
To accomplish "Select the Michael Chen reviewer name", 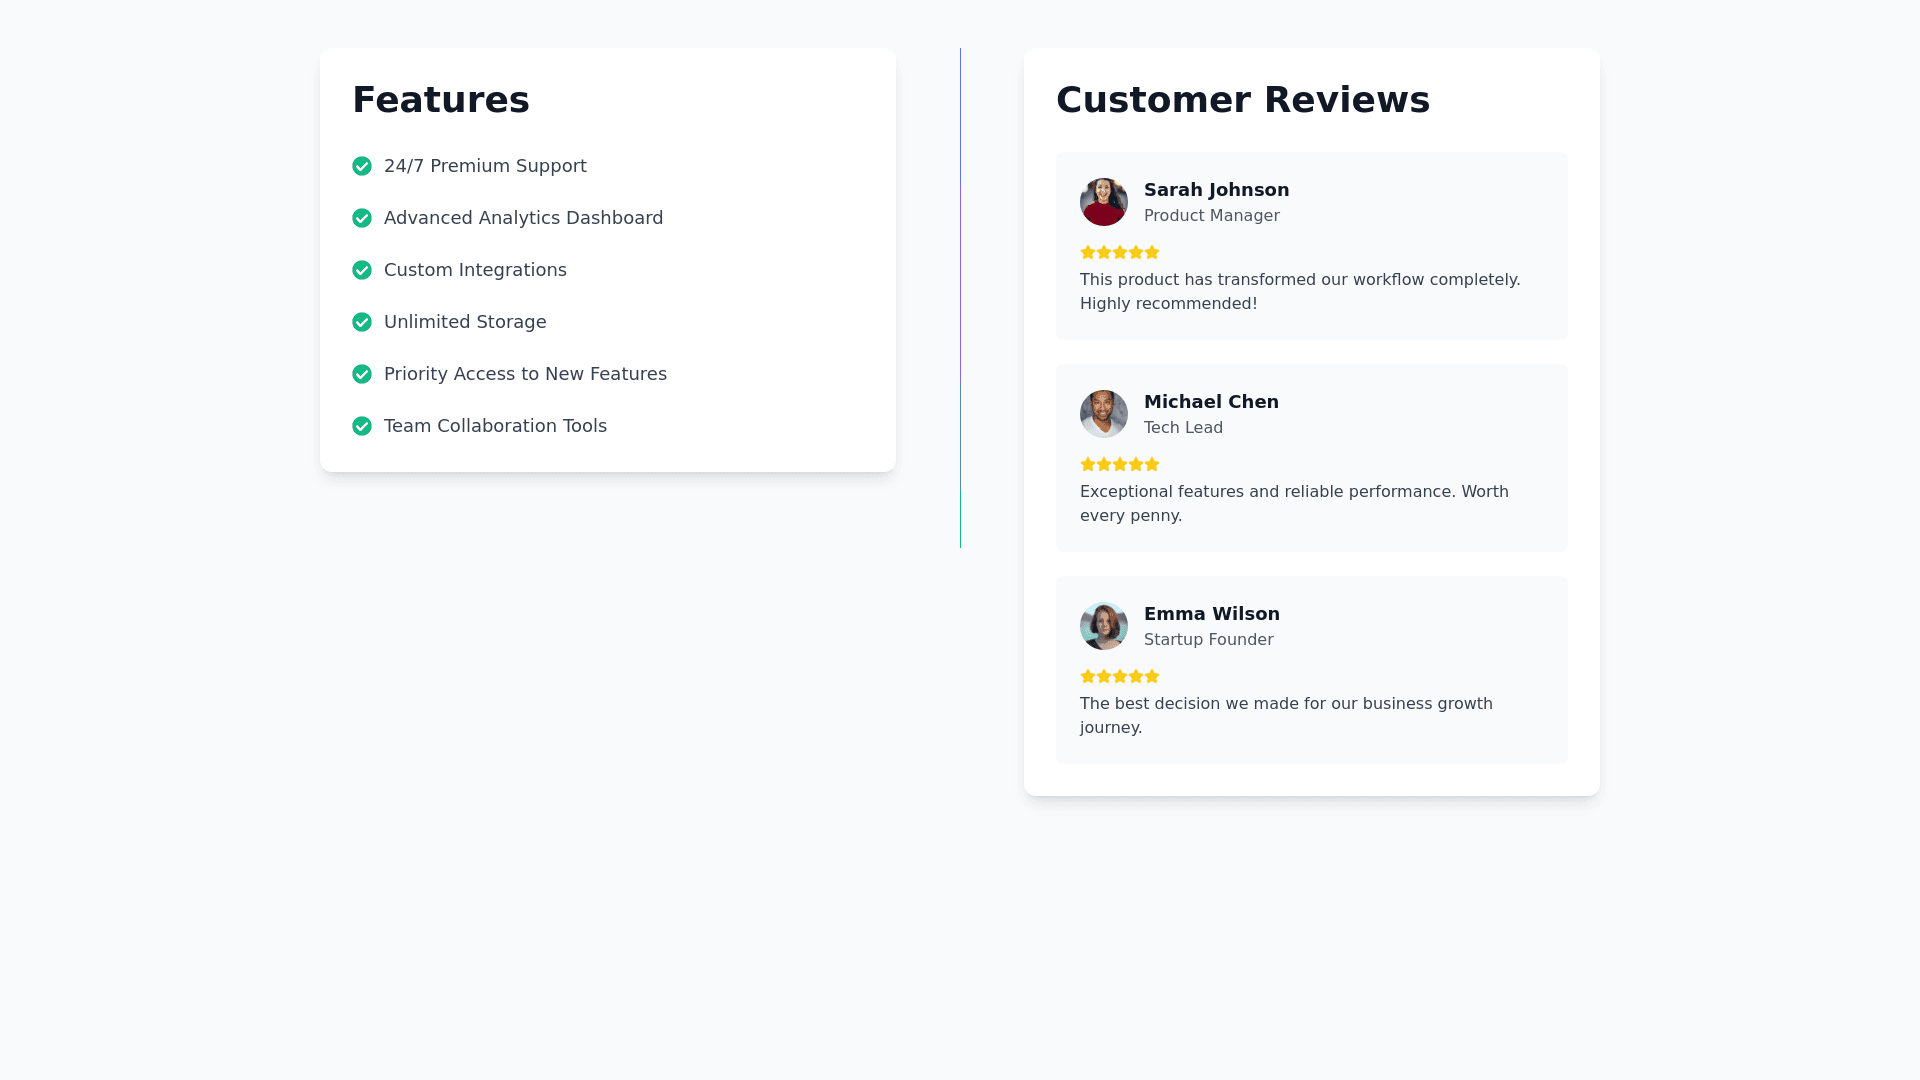I will click(1211, 402).
